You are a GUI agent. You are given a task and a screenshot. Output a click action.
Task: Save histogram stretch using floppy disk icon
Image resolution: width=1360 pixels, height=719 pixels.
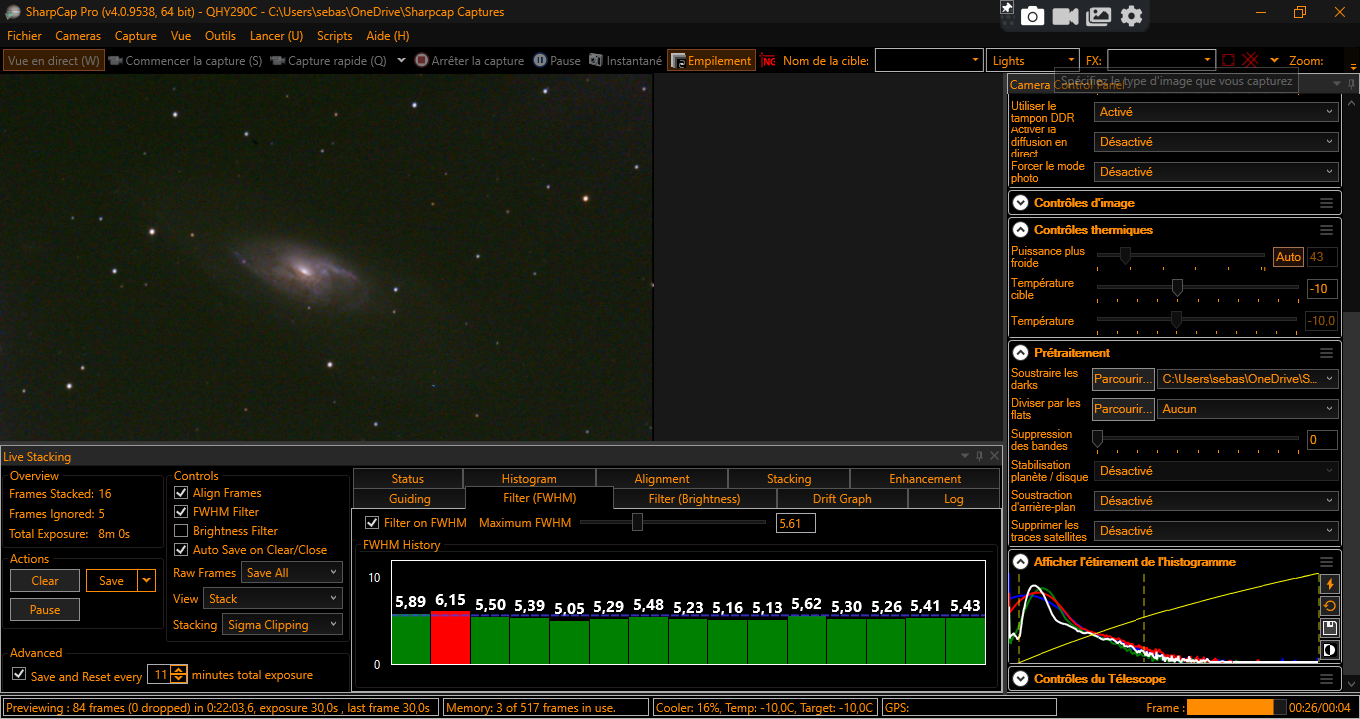1330,628
